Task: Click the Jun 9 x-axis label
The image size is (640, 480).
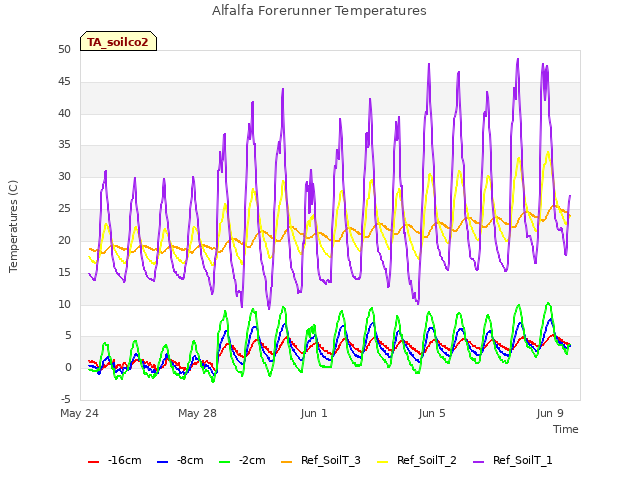Action: tap(550, 413)
